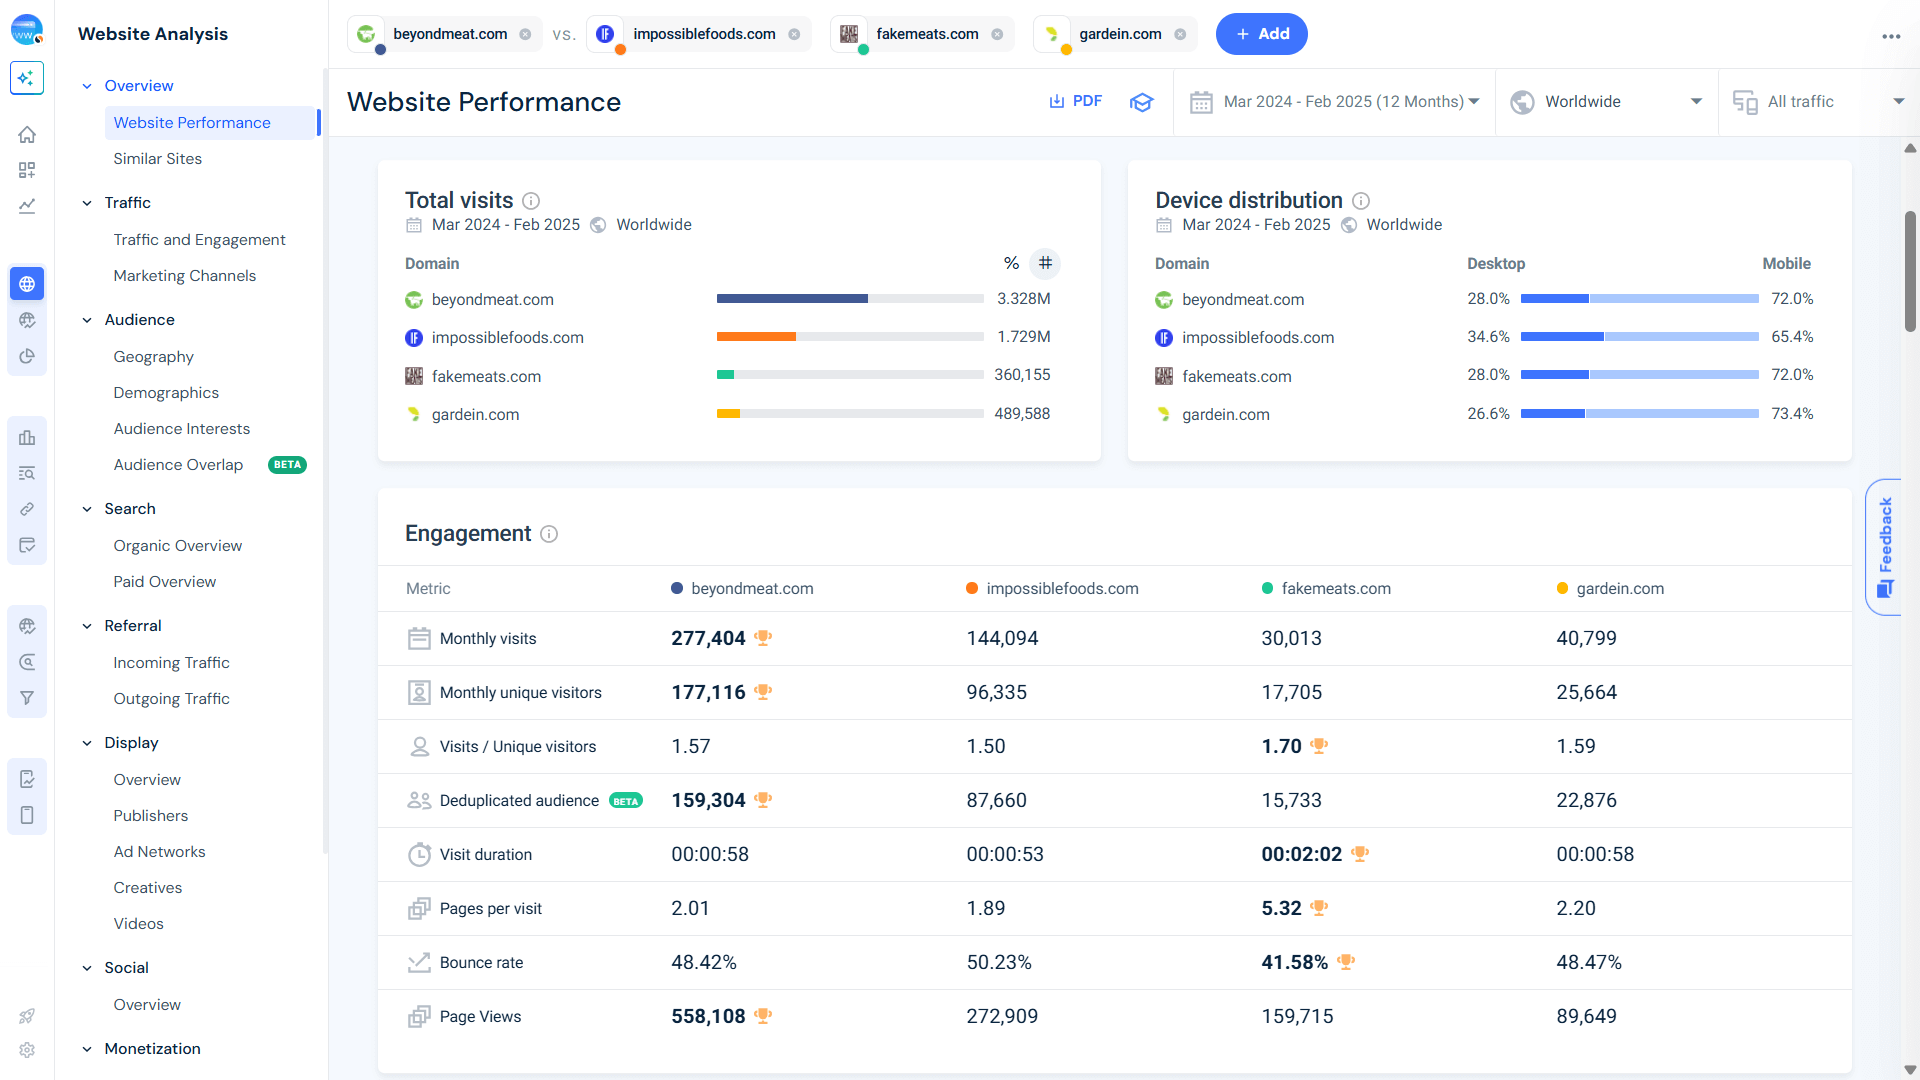Click the settings gear icon in left rail

click(x=27, y=1050)
